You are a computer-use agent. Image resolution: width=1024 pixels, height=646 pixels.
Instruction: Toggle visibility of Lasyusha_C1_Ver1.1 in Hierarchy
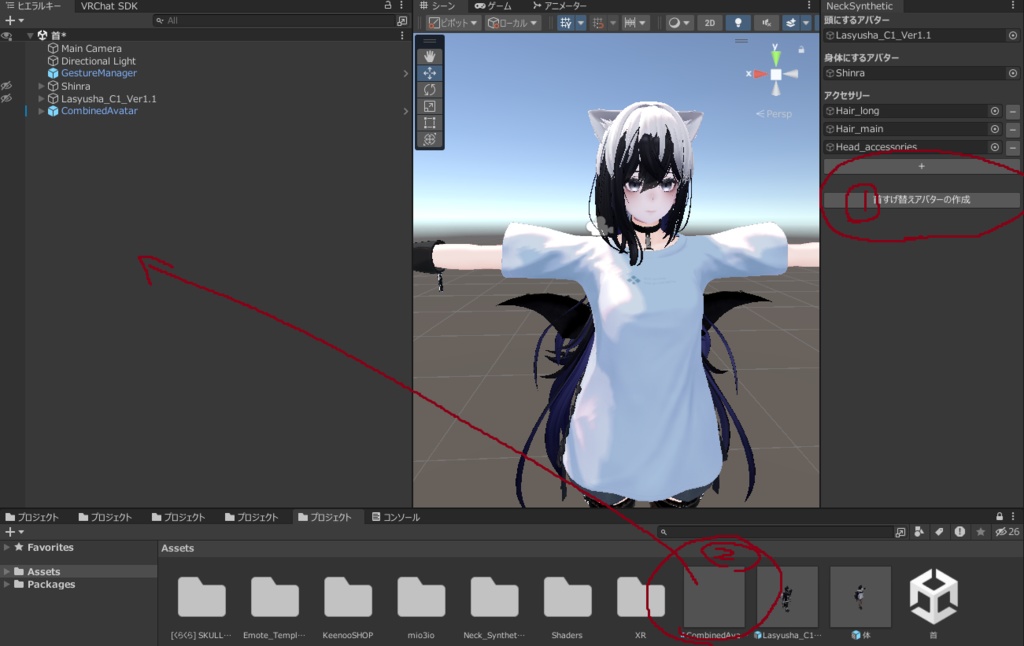(x=7, y=99)
